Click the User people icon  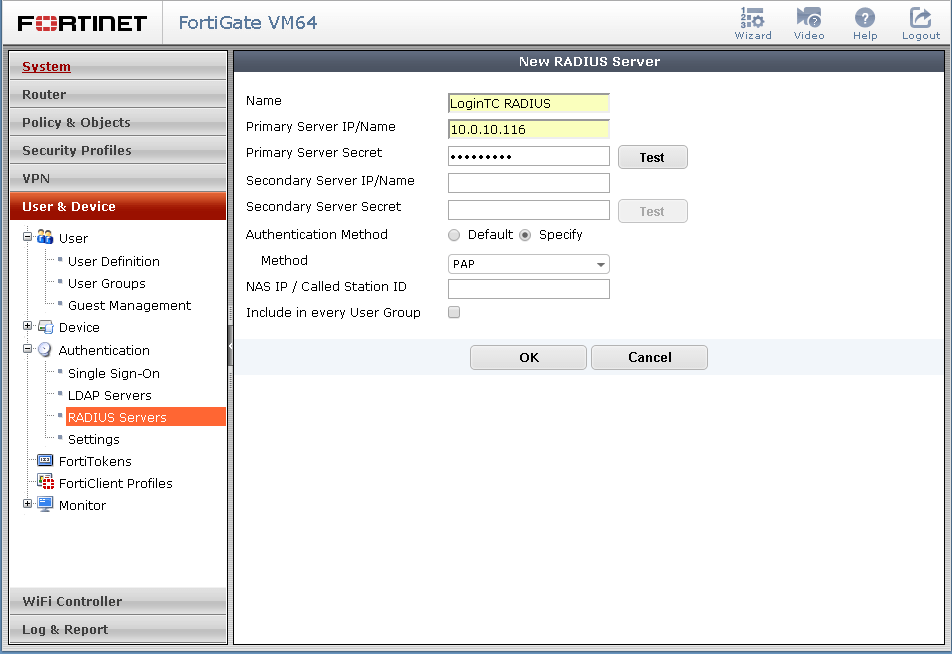pos(45,238)
